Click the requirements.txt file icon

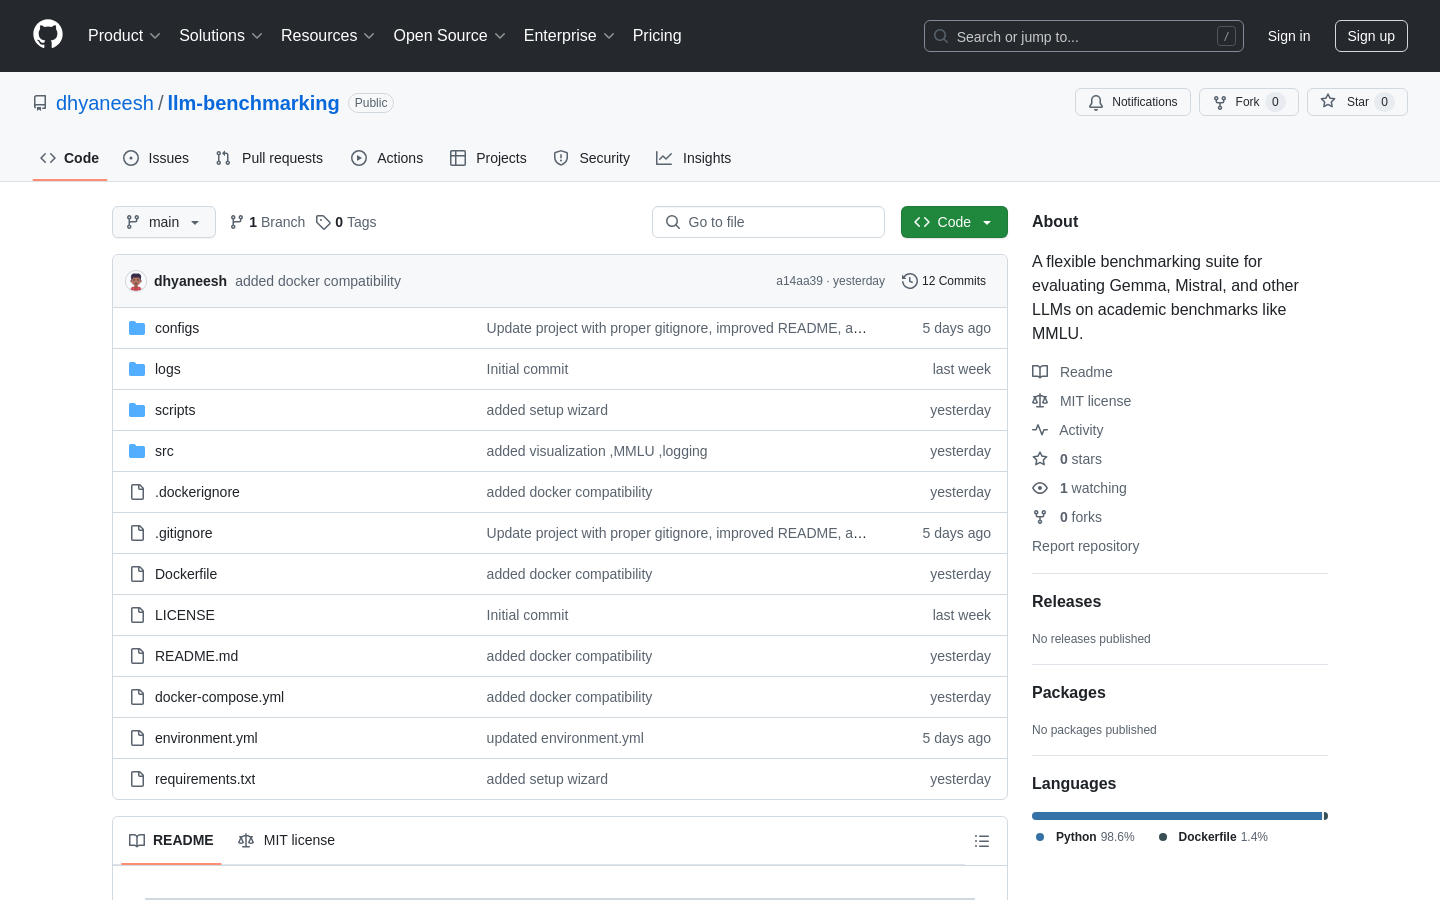pos(137,779)
